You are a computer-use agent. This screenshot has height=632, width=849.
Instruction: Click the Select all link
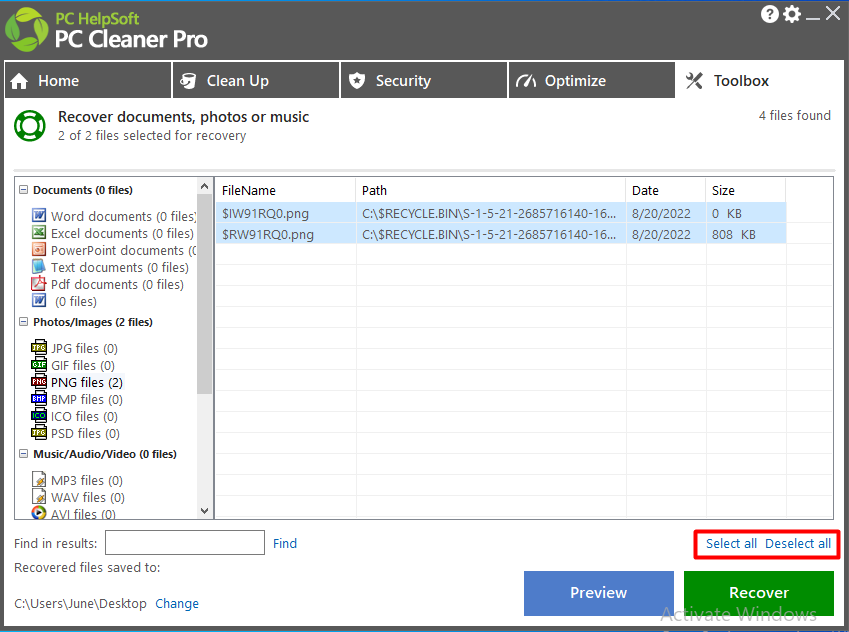[x=731, y=544]
